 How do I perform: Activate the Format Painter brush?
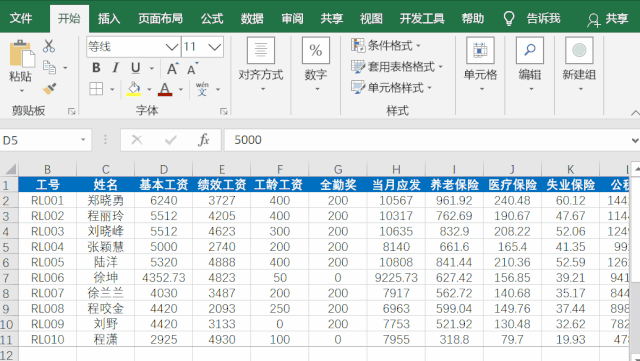tap(49, 89)
